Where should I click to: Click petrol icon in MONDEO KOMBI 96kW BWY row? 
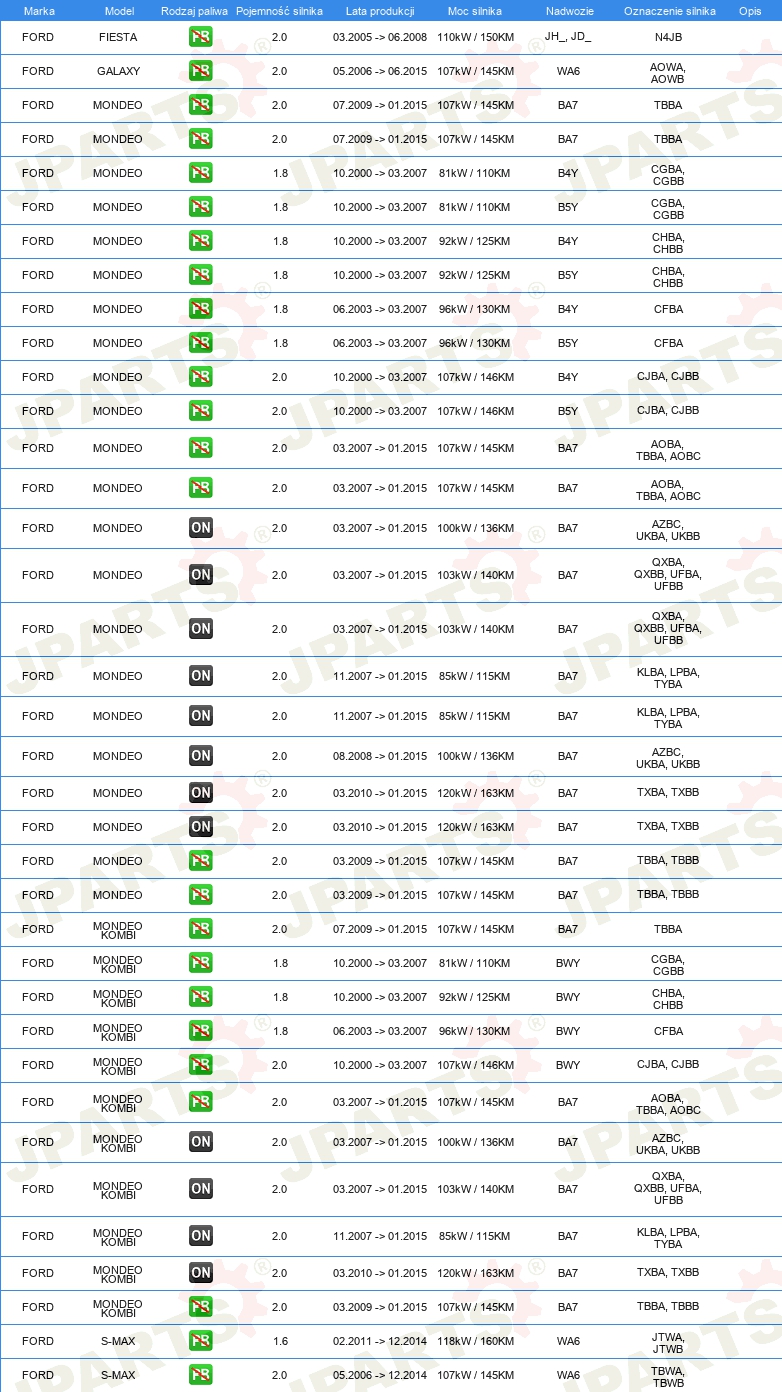(201, 1031)
